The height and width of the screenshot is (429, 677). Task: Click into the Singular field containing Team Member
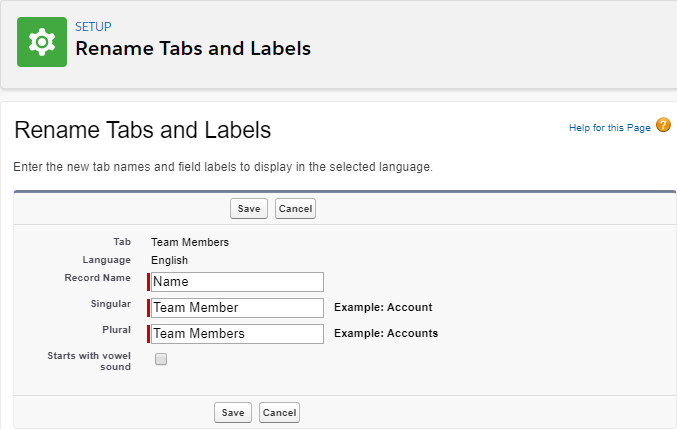(x=237, y=308)
